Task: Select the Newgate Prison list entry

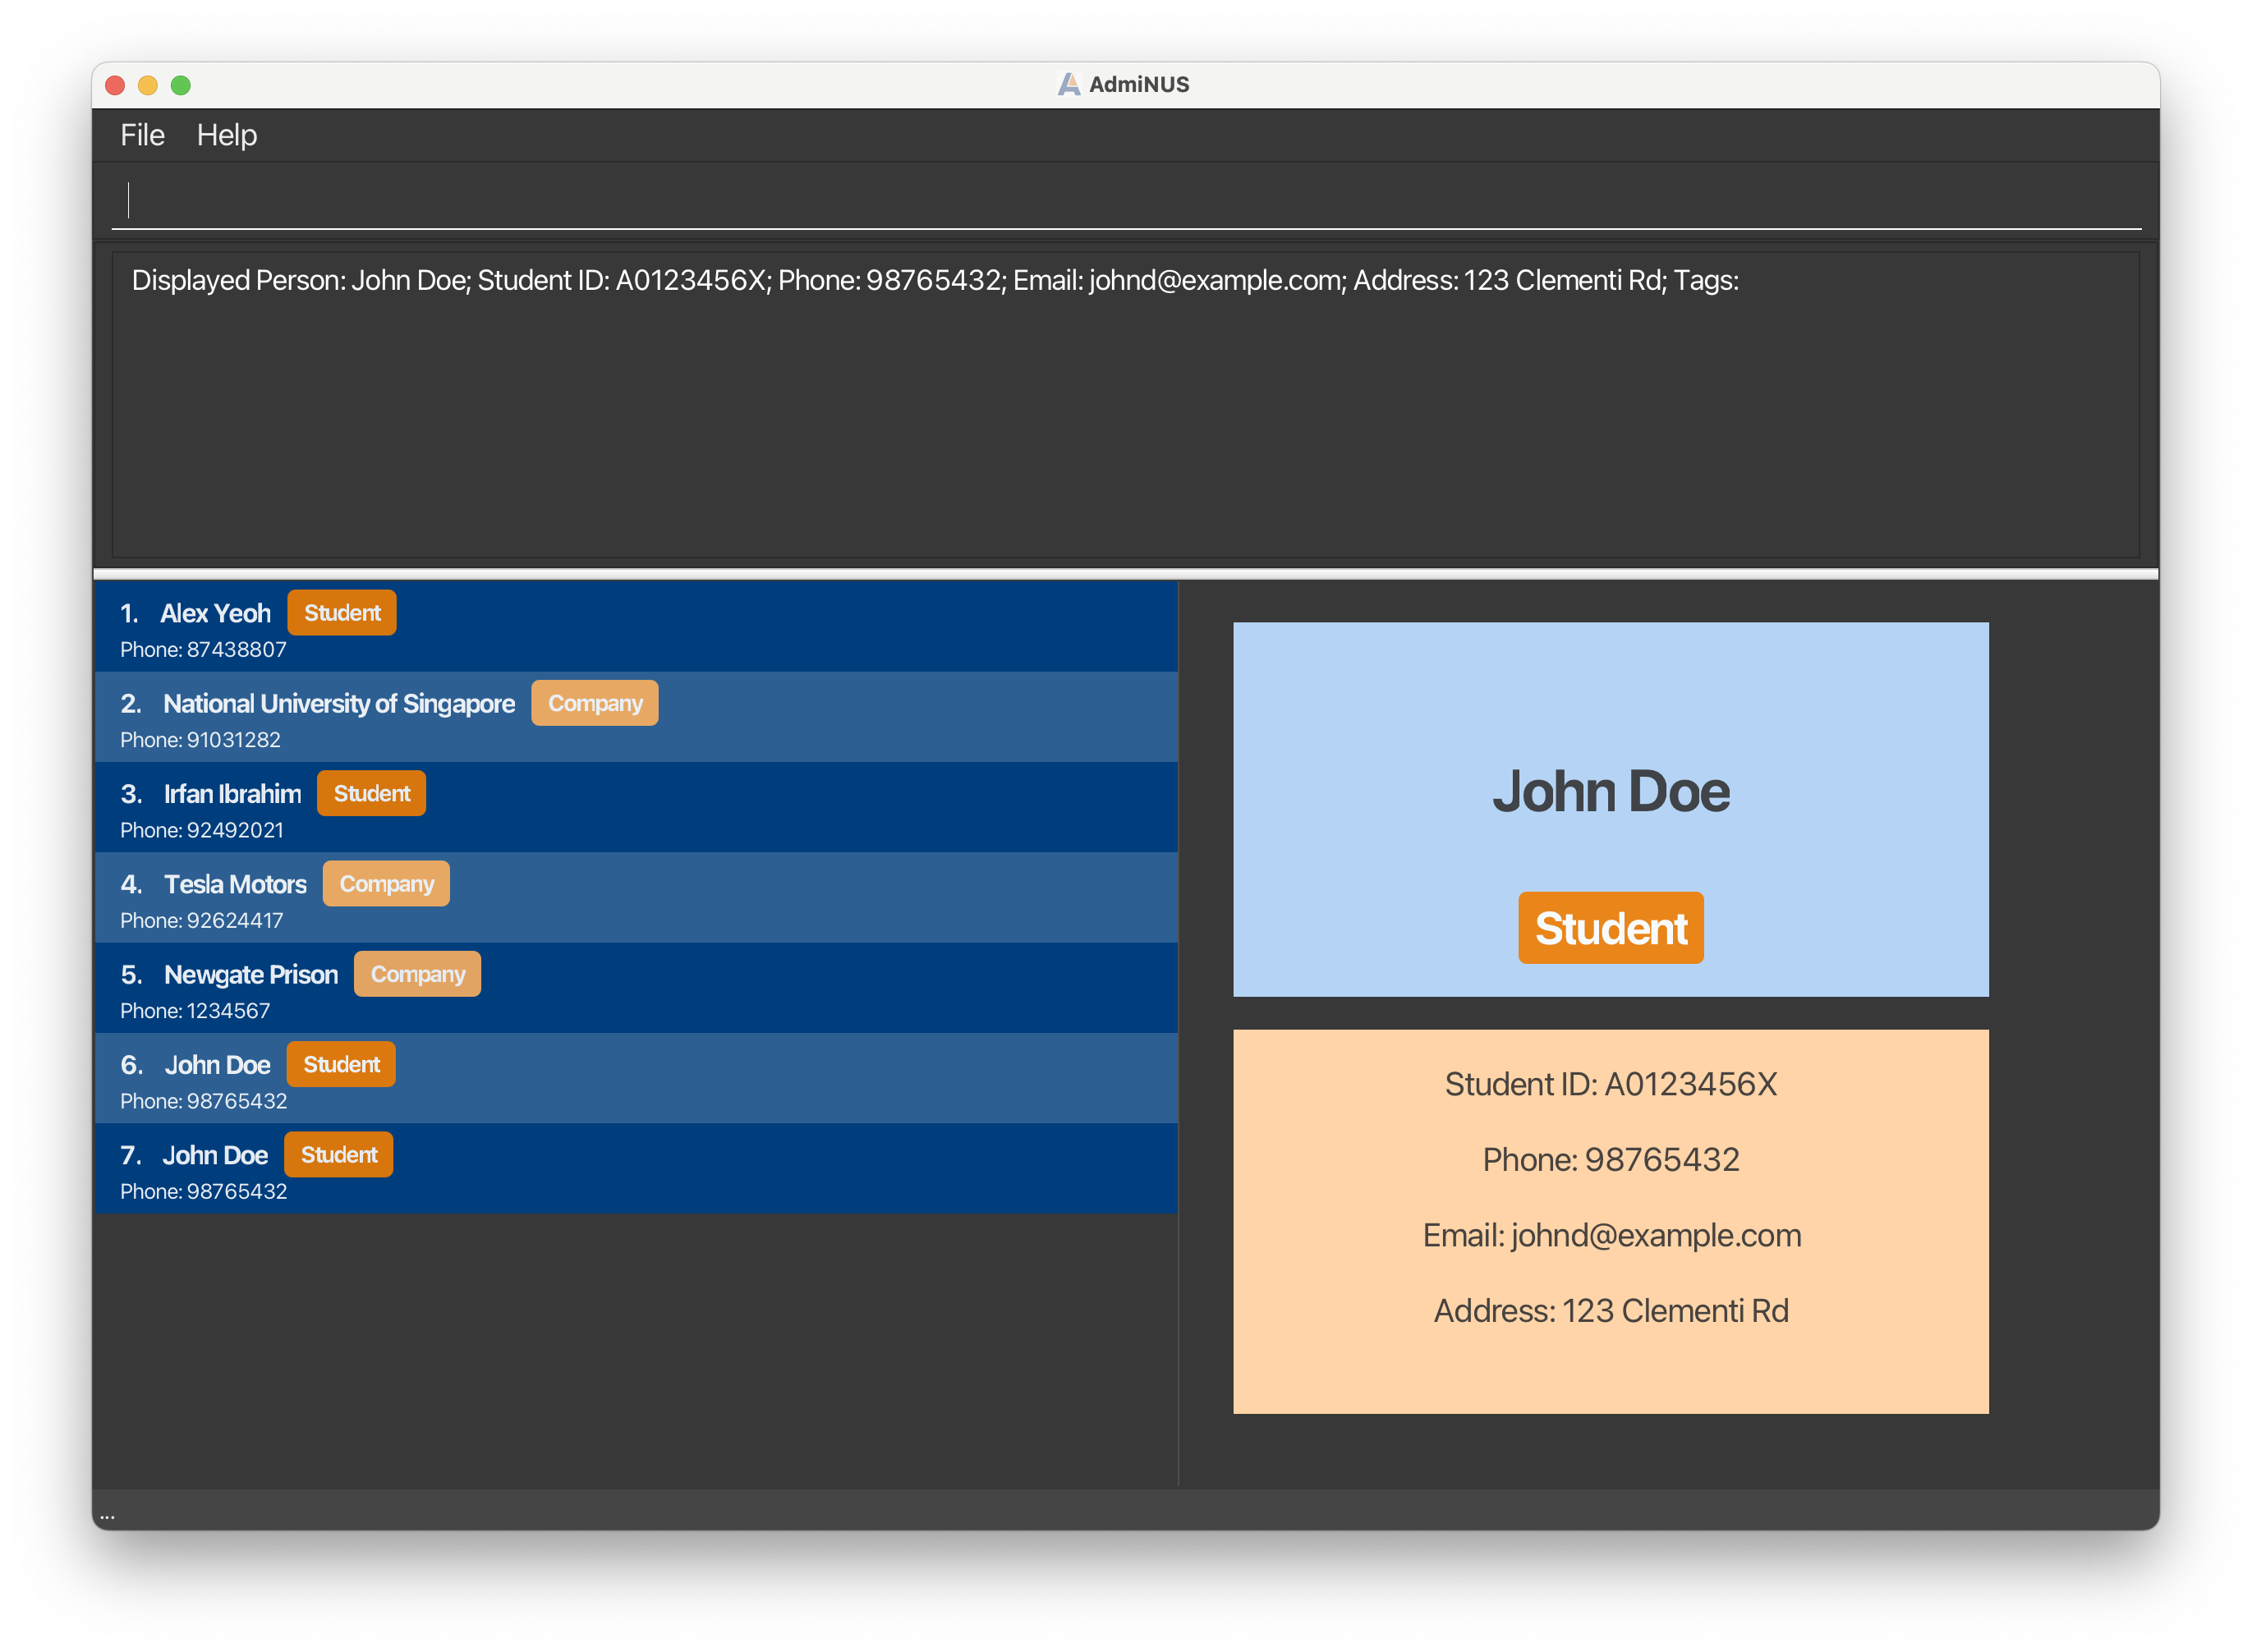Action: 250,975
